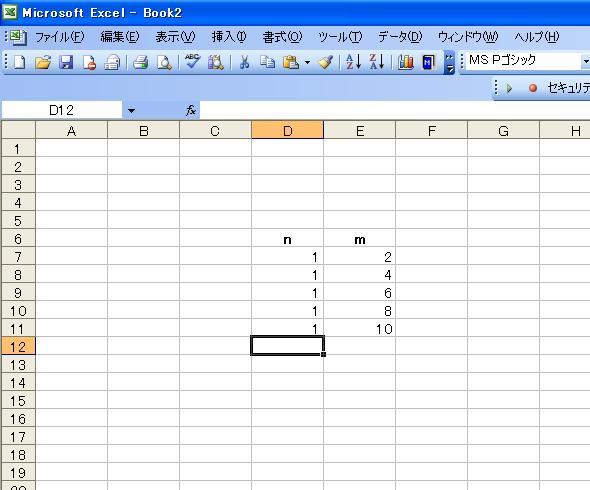Open the 編集(E) menu
The width and height of the screenshot is (590, 490).
[120, 37]
